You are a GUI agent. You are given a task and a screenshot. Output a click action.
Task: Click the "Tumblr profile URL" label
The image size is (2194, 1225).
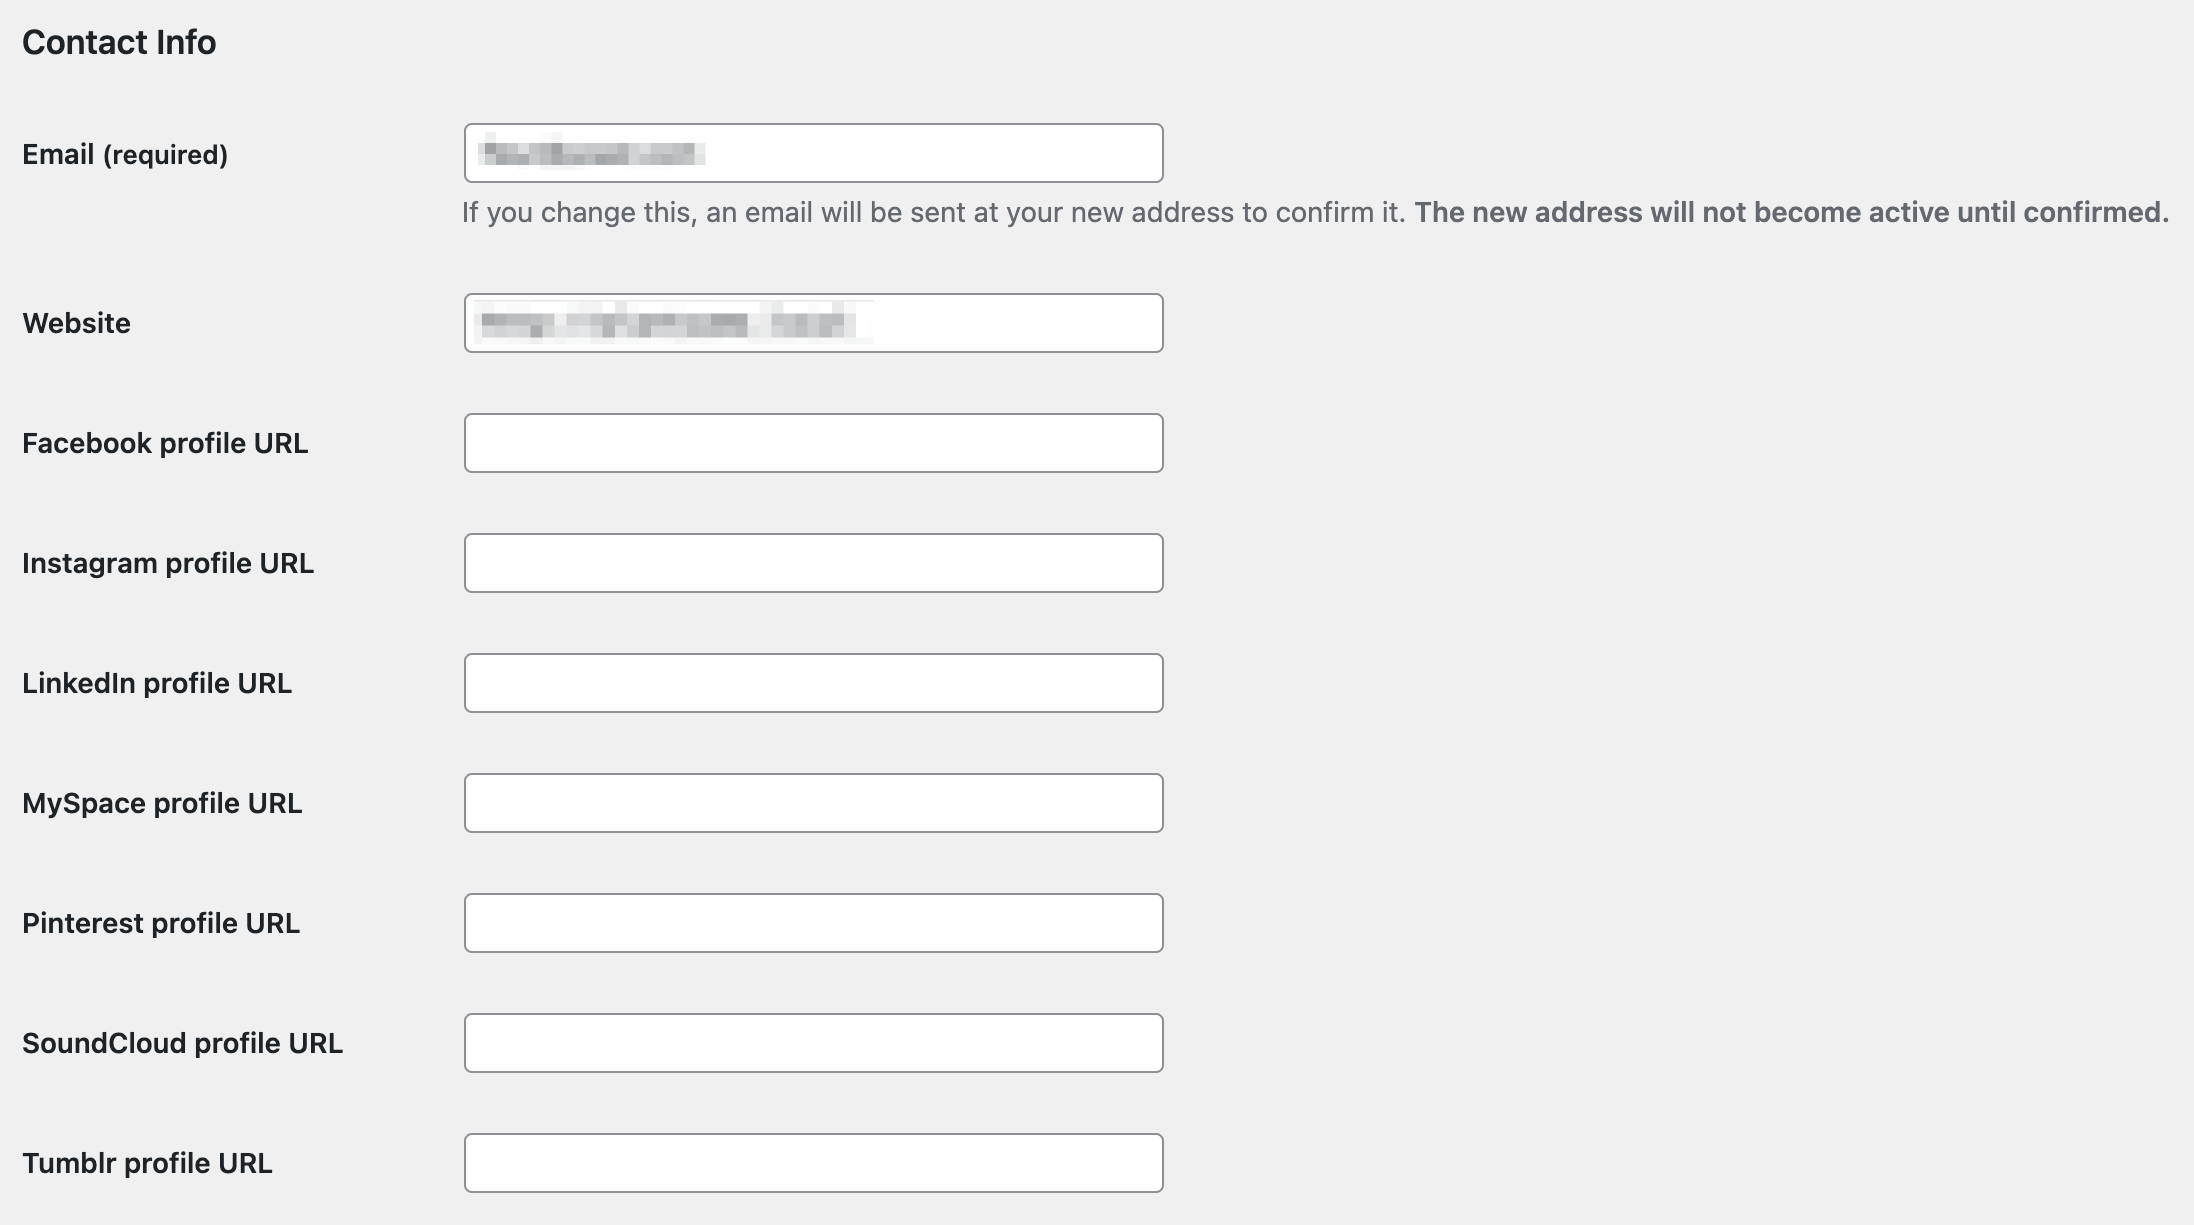(x=147, y=1164)
